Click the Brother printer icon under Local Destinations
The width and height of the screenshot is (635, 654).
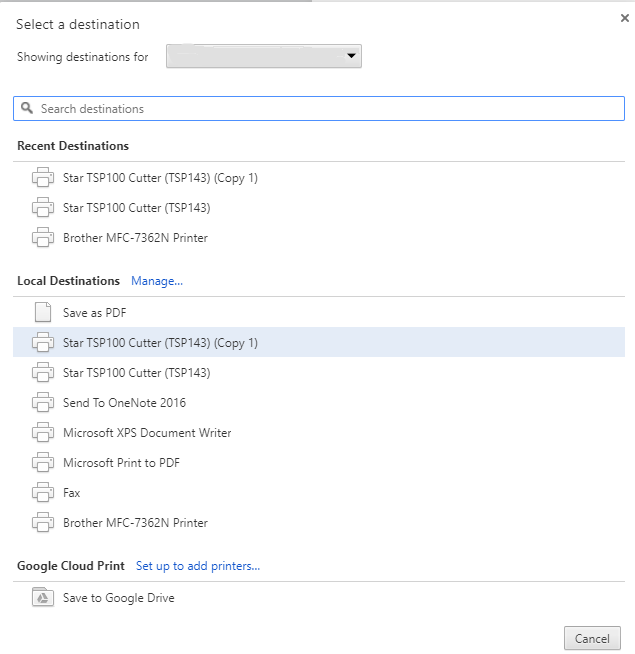tap(42, 523)
